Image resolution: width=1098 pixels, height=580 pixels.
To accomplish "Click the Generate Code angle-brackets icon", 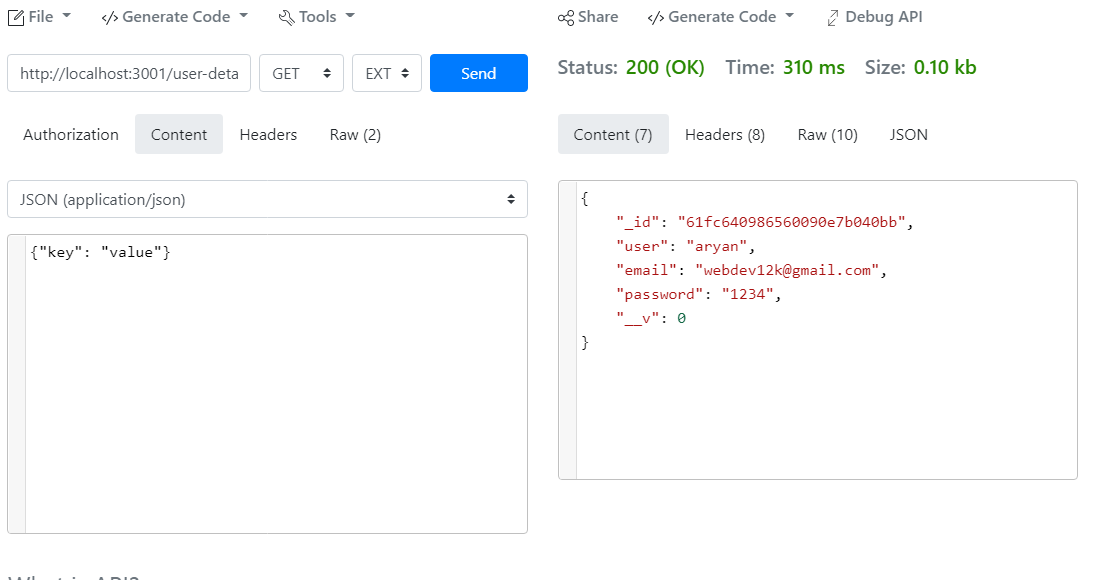I will click(108, 16).
